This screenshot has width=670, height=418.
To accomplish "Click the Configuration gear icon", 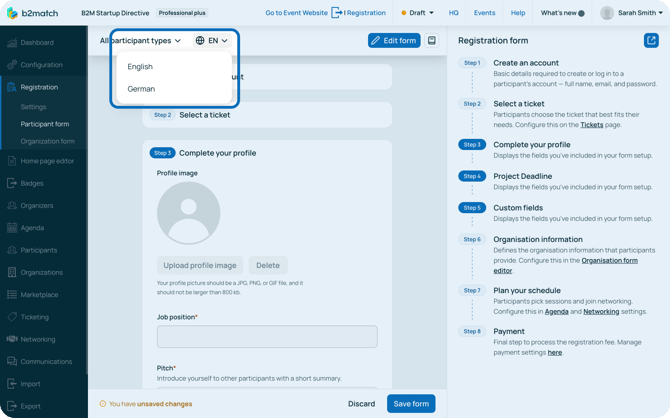I will [x=12, y=65].
